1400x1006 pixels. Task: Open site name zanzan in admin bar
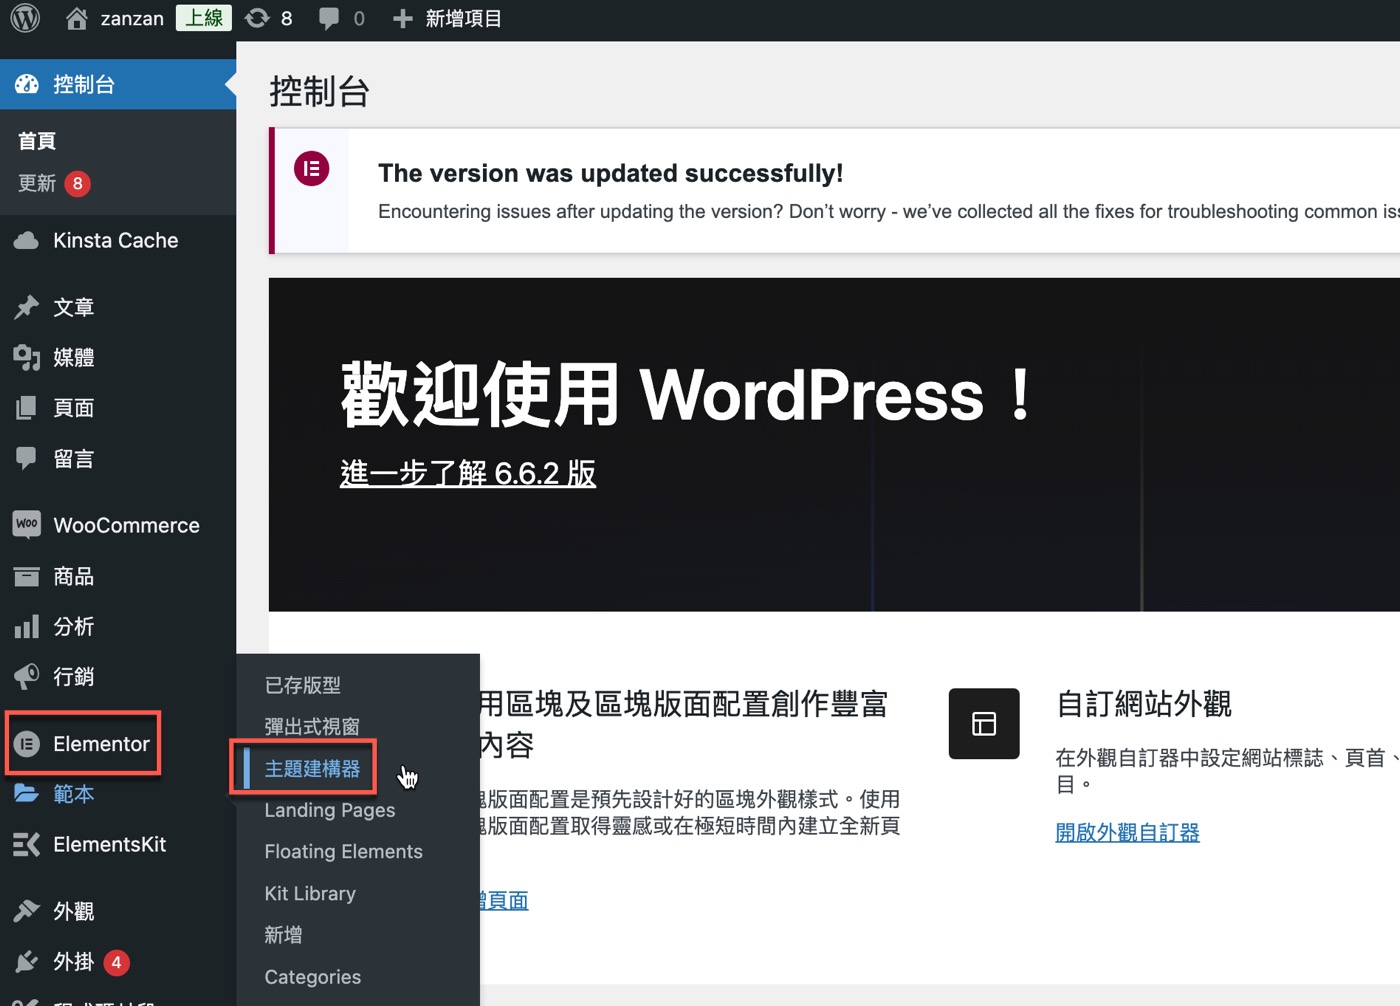(132, 19)
